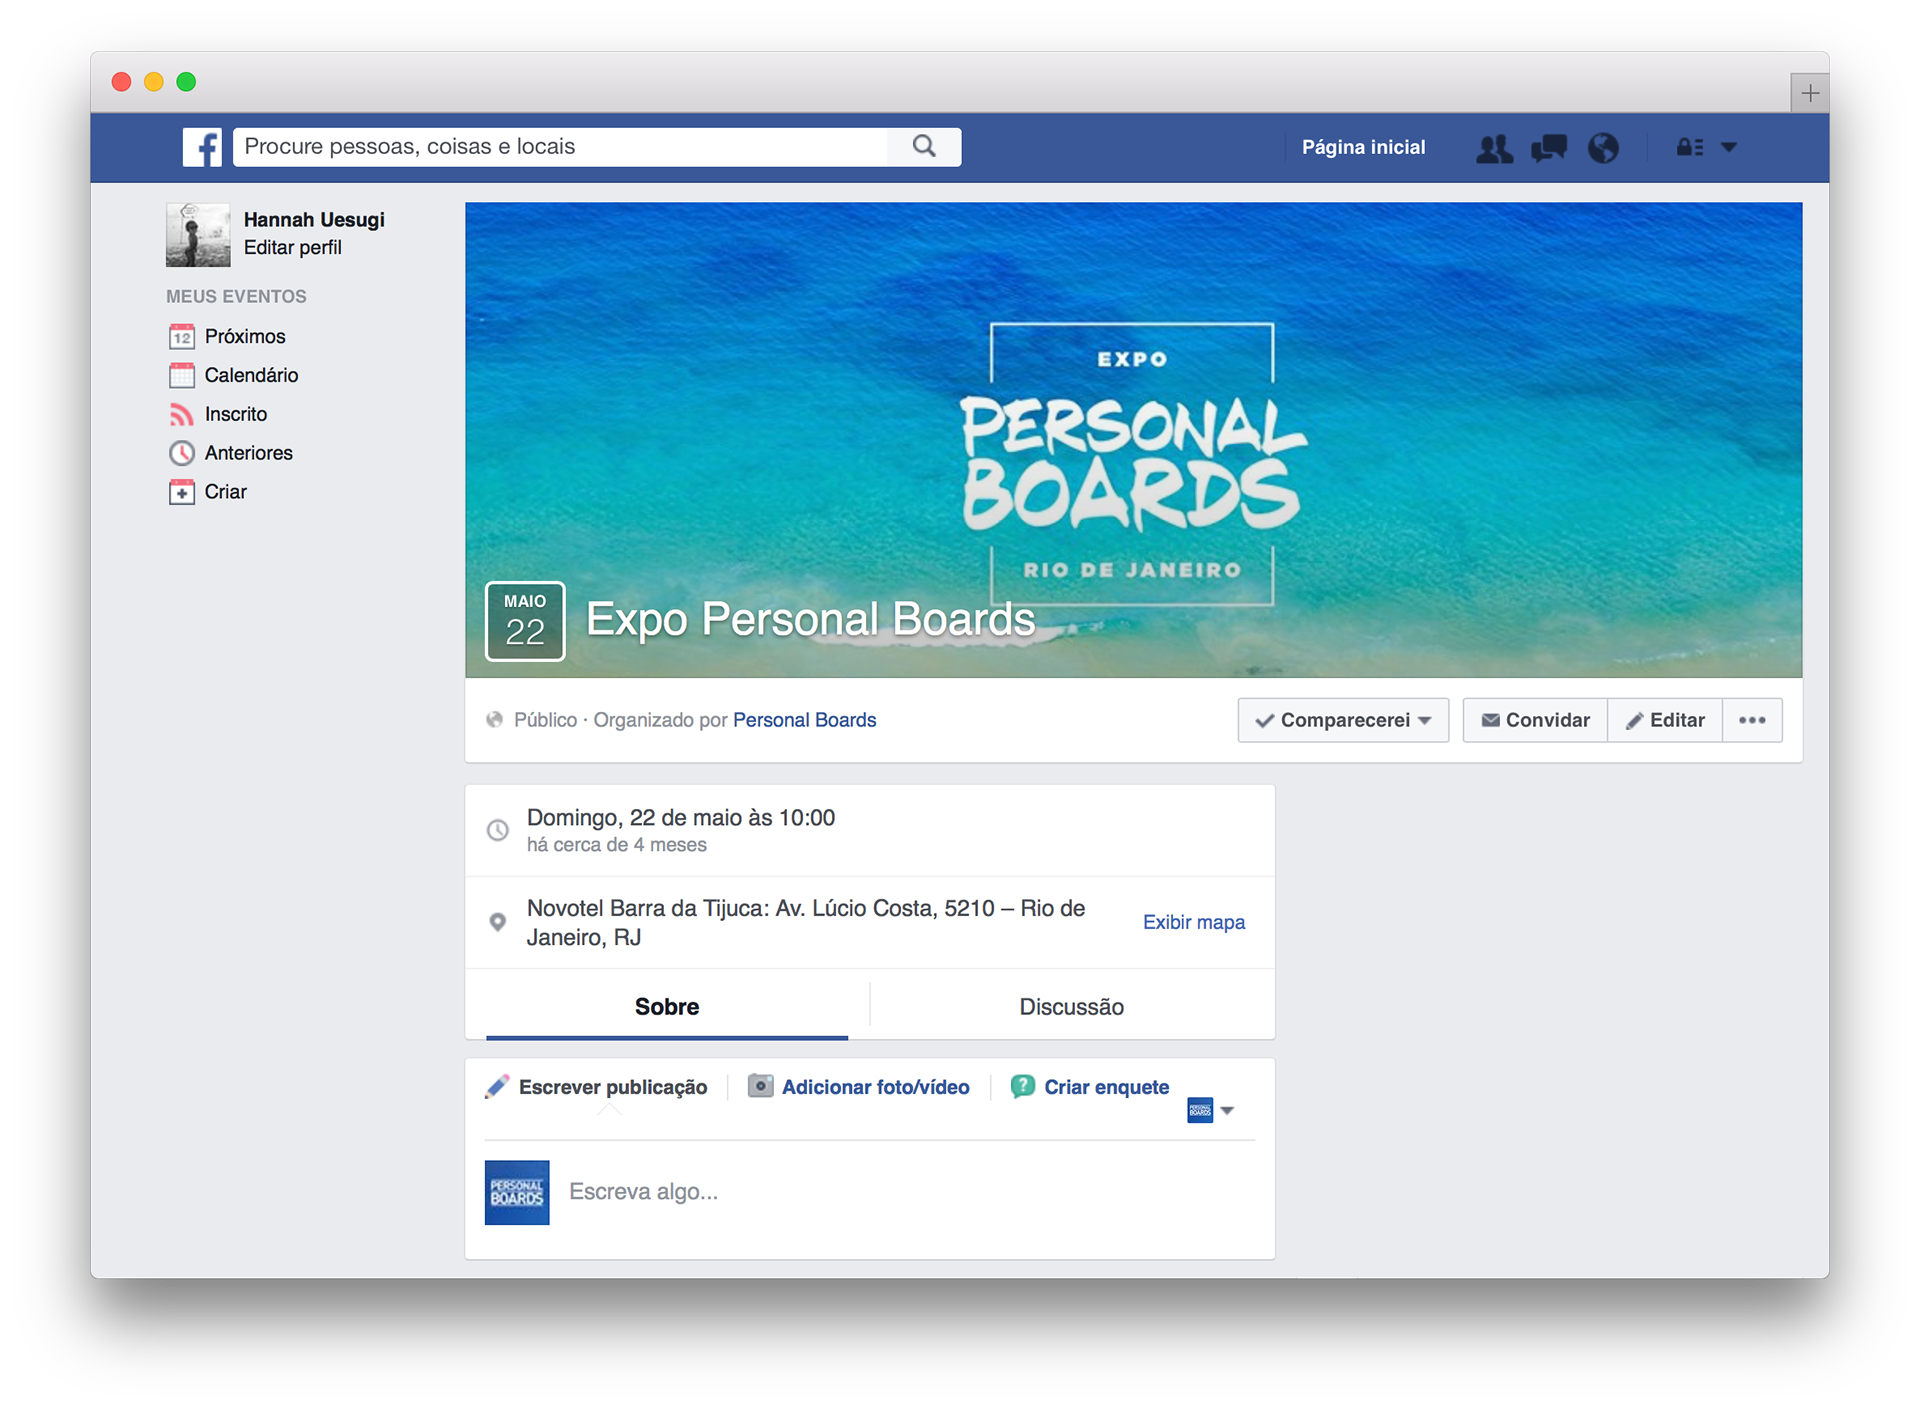This screenshot has height=1408, width=1920.
Task: Select Criar to make an event
Action: click(x=225, y=492)
